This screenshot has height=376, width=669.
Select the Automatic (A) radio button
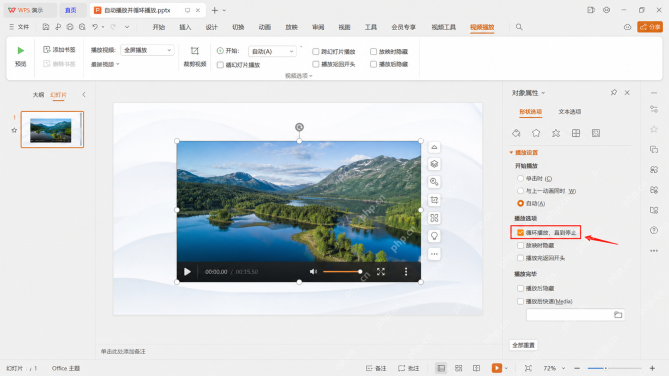point(520,203)
